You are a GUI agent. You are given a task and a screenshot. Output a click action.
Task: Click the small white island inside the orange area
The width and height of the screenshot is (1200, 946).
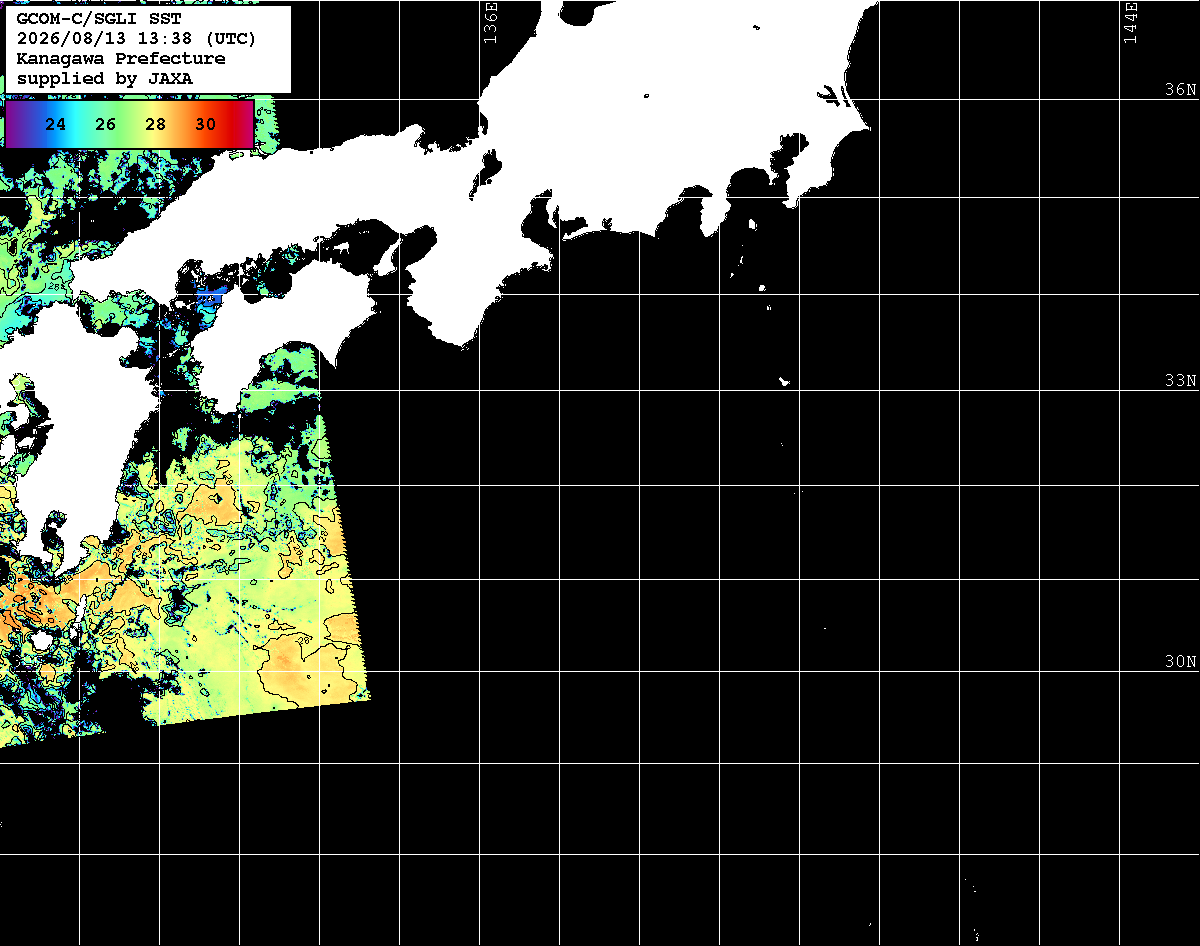41,638
